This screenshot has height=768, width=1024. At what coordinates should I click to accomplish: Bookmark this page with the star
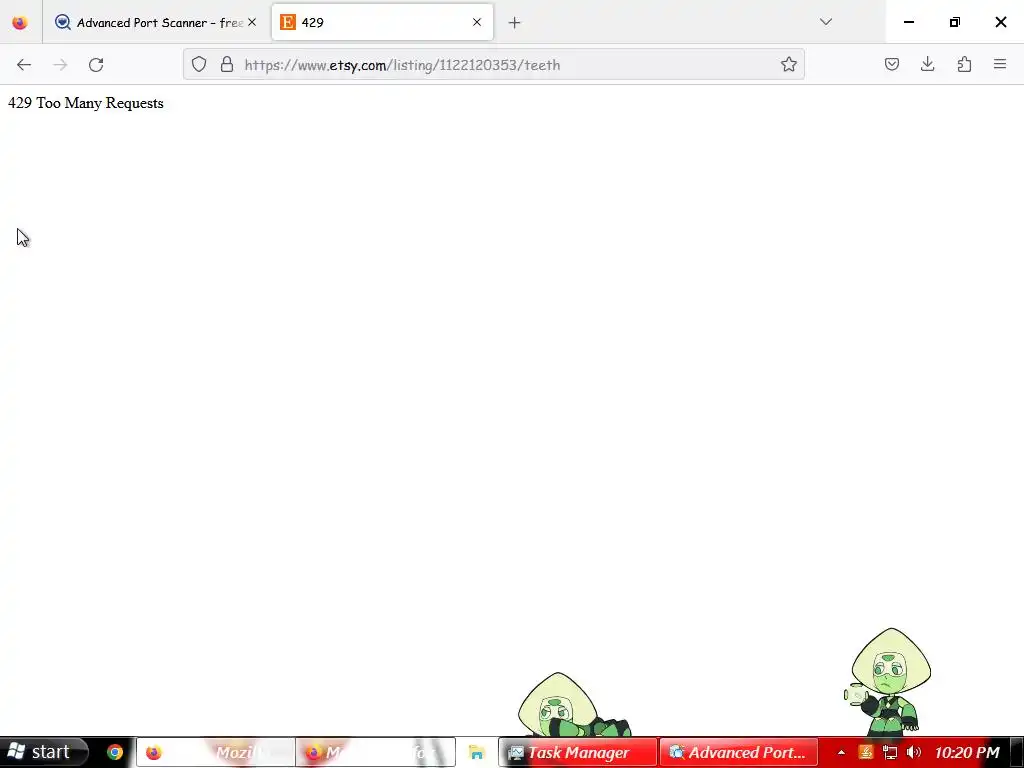(x=788, y=64)
